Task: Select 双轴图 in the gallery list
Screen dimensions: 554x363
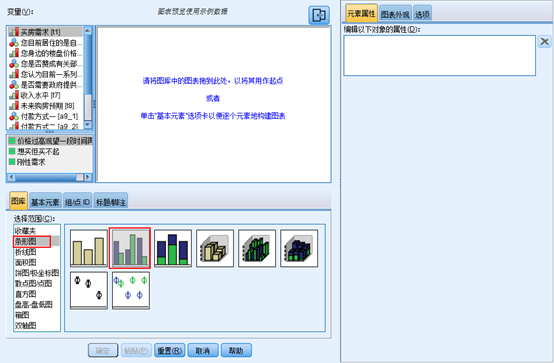Action: pos(37,326)
